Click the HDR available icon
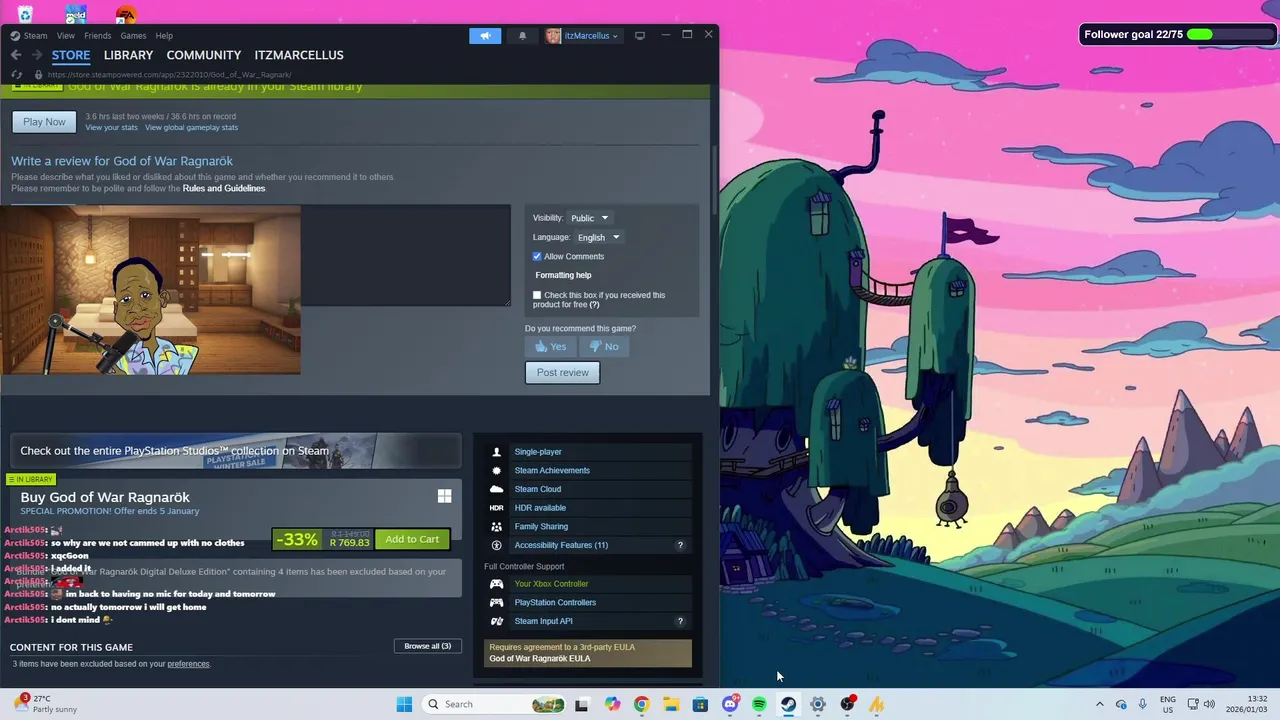This screenshot has height=720, width=1280. point(496,508)
